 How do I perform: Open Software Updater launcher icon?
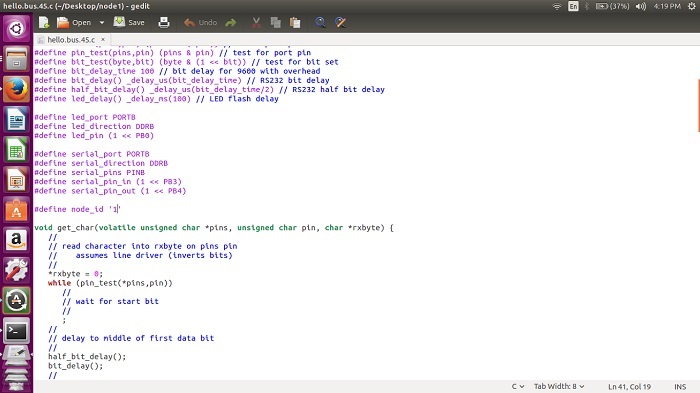[x=17, y=300]
